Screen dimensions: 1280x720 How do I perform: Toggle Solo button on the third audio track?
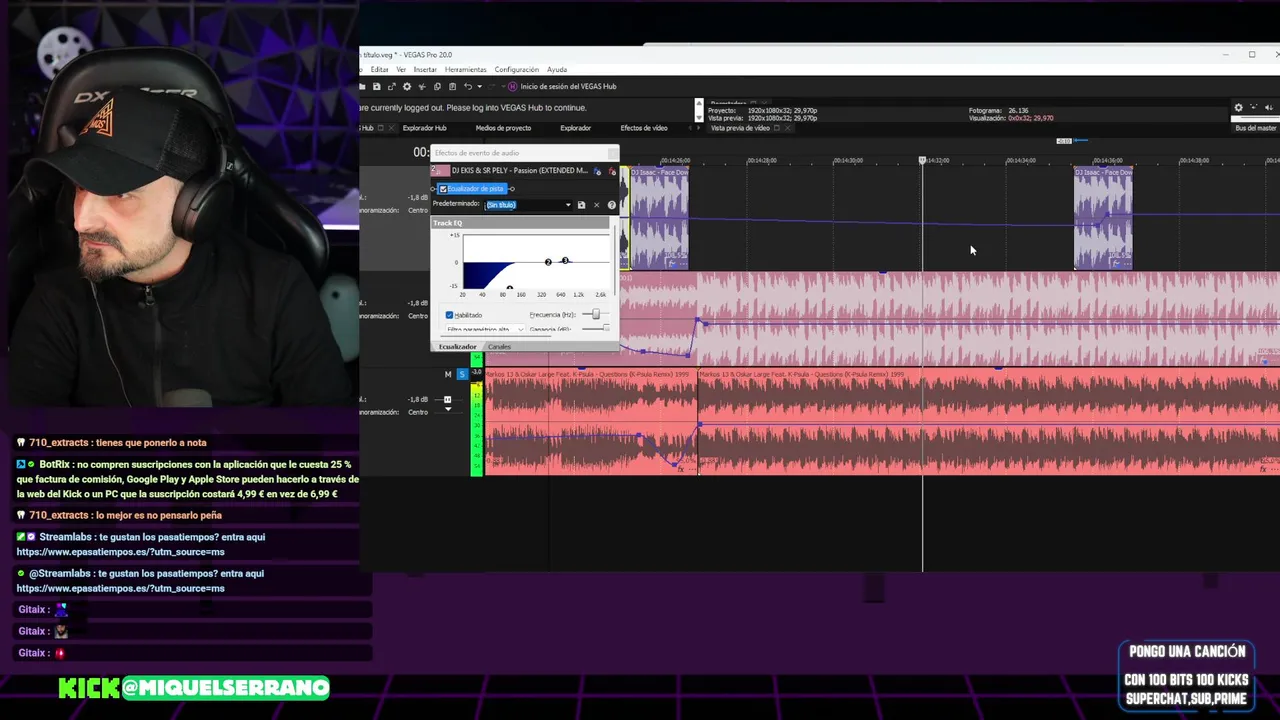pyautogui.click(x=462, y=374)
